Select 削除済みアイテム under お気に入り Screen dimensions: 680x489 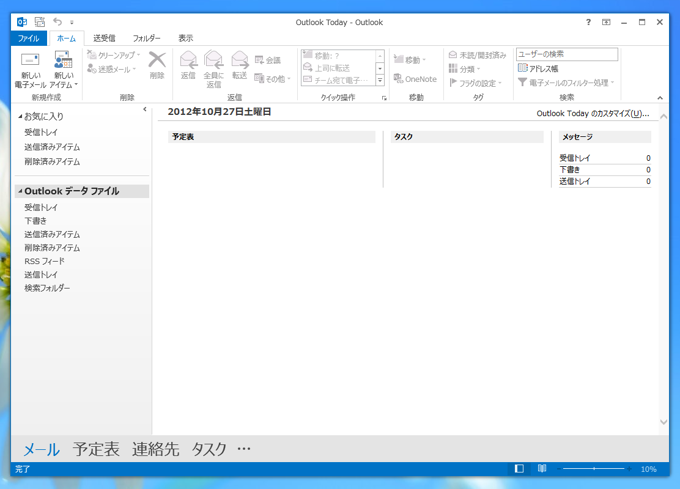52,162
